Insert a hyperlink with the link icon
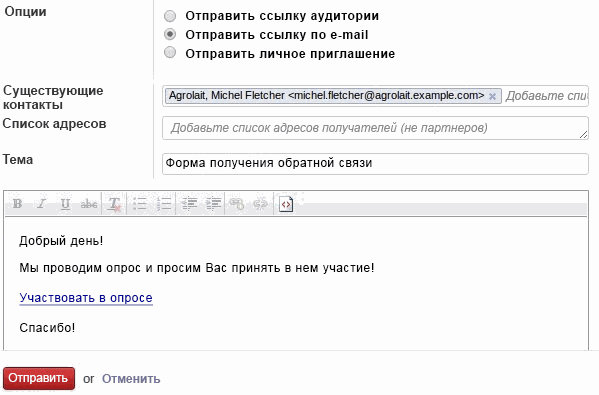This screenshot has height=395, width=599. click(236, 204)
